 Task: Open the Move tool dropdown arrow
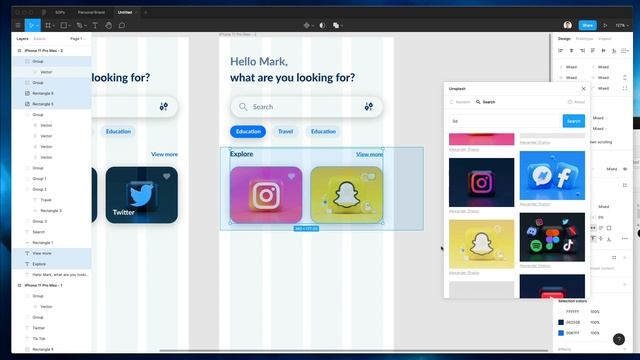point(37,26)
